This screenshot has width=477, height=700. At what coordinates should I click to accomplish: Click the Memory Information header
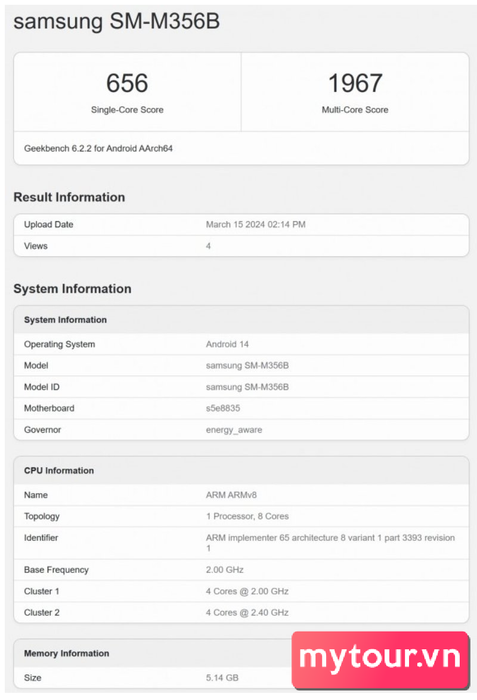tap(67, 654)
